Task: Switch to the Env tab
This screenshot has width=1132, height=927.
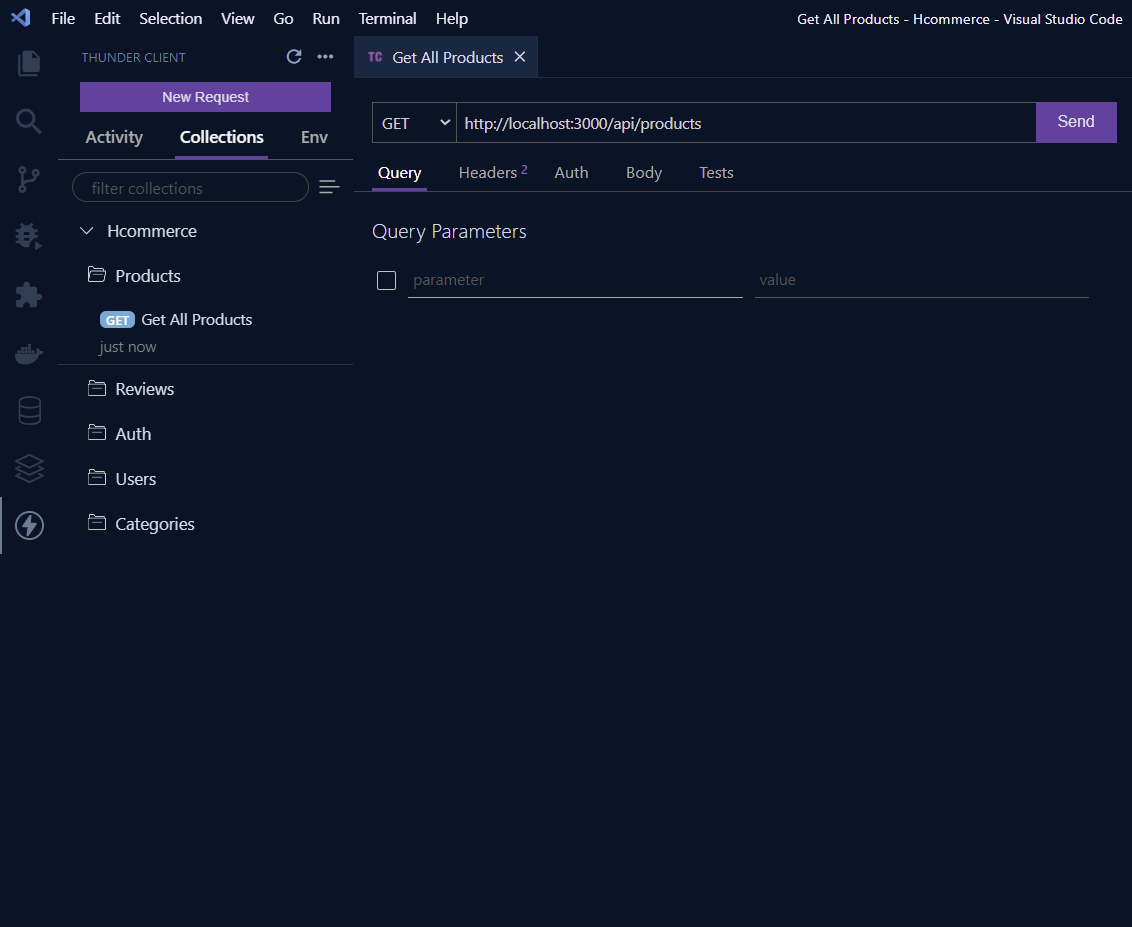Action: (x=314, y=137)
